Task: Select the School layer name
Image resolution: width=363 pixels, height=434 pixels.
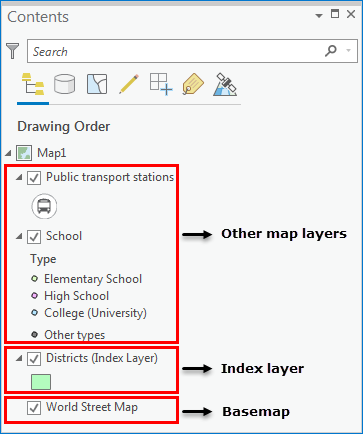Action: click(64, 236)
